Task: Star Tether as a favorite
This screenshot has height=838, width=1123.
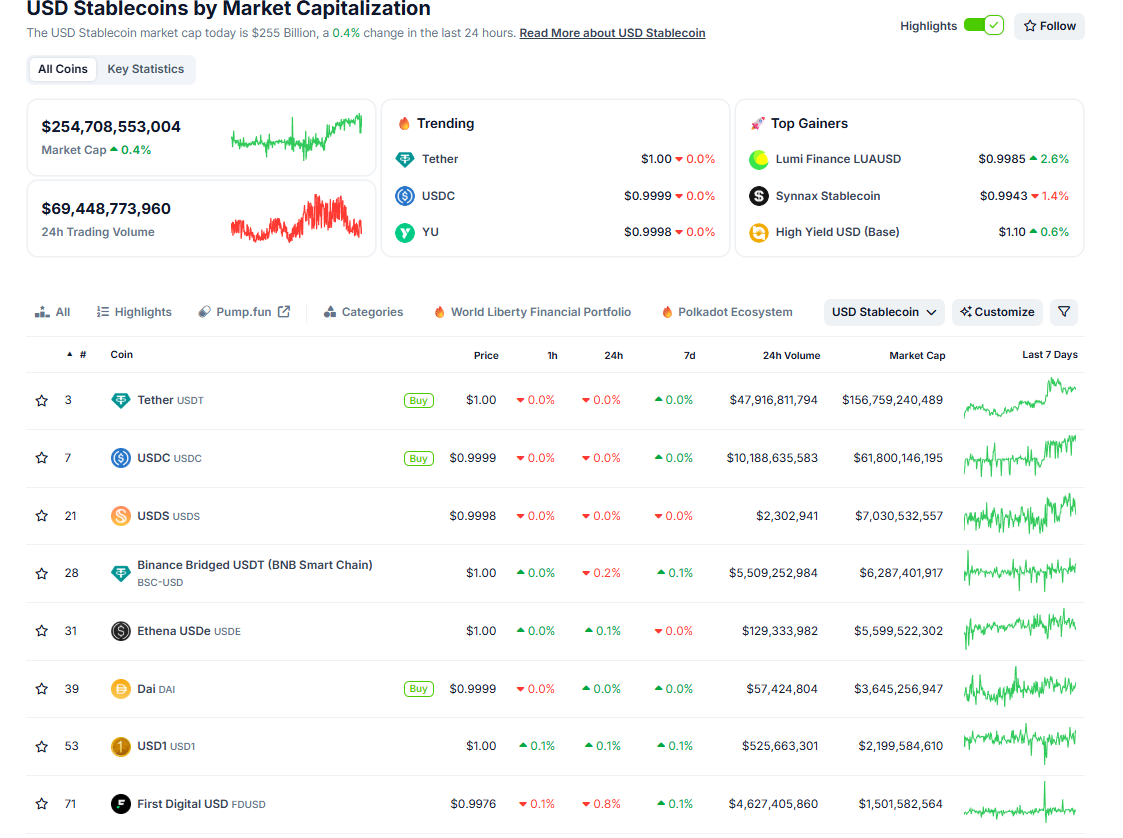Action: pyautogui.click(x=42, y=400)
